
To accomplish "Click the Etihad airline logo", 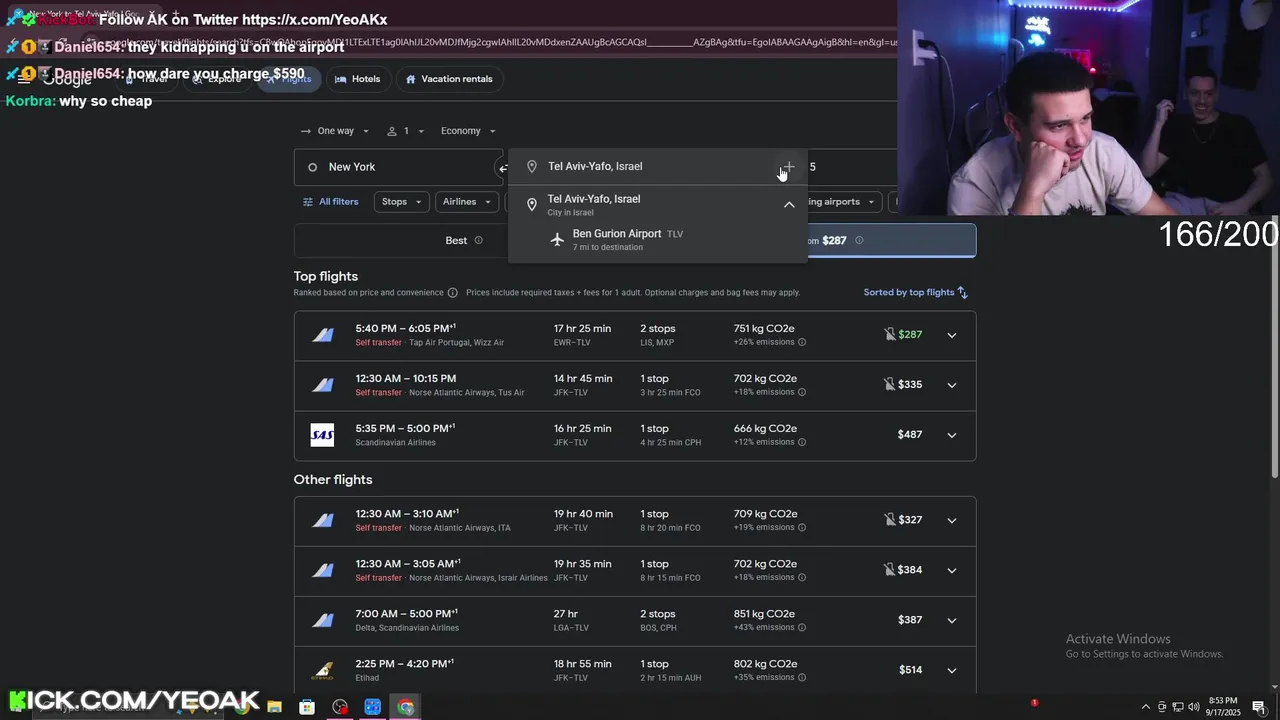I will pyautogui.click(x=322, y=670).
